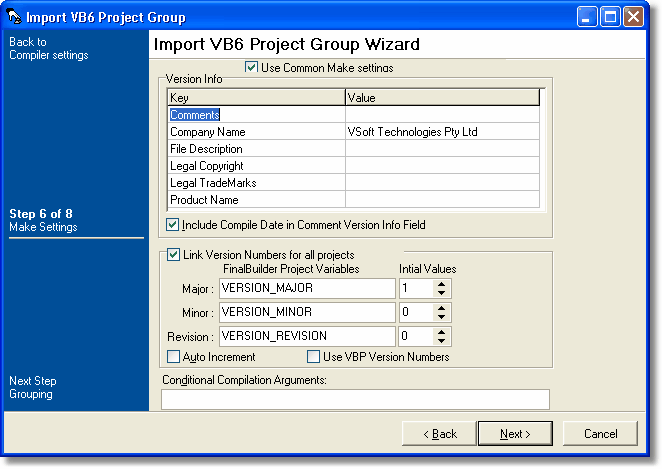This screenshot has height=469, width=662.
Task: Toggle Include Compile Date in Comment checkbox
Action: [172, 225]
